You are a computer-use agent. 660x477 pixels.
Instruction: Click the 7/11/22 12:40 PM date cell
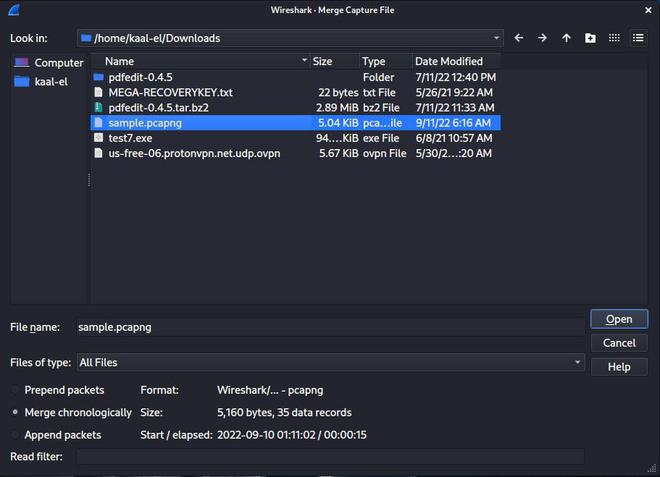pos(456,77)
